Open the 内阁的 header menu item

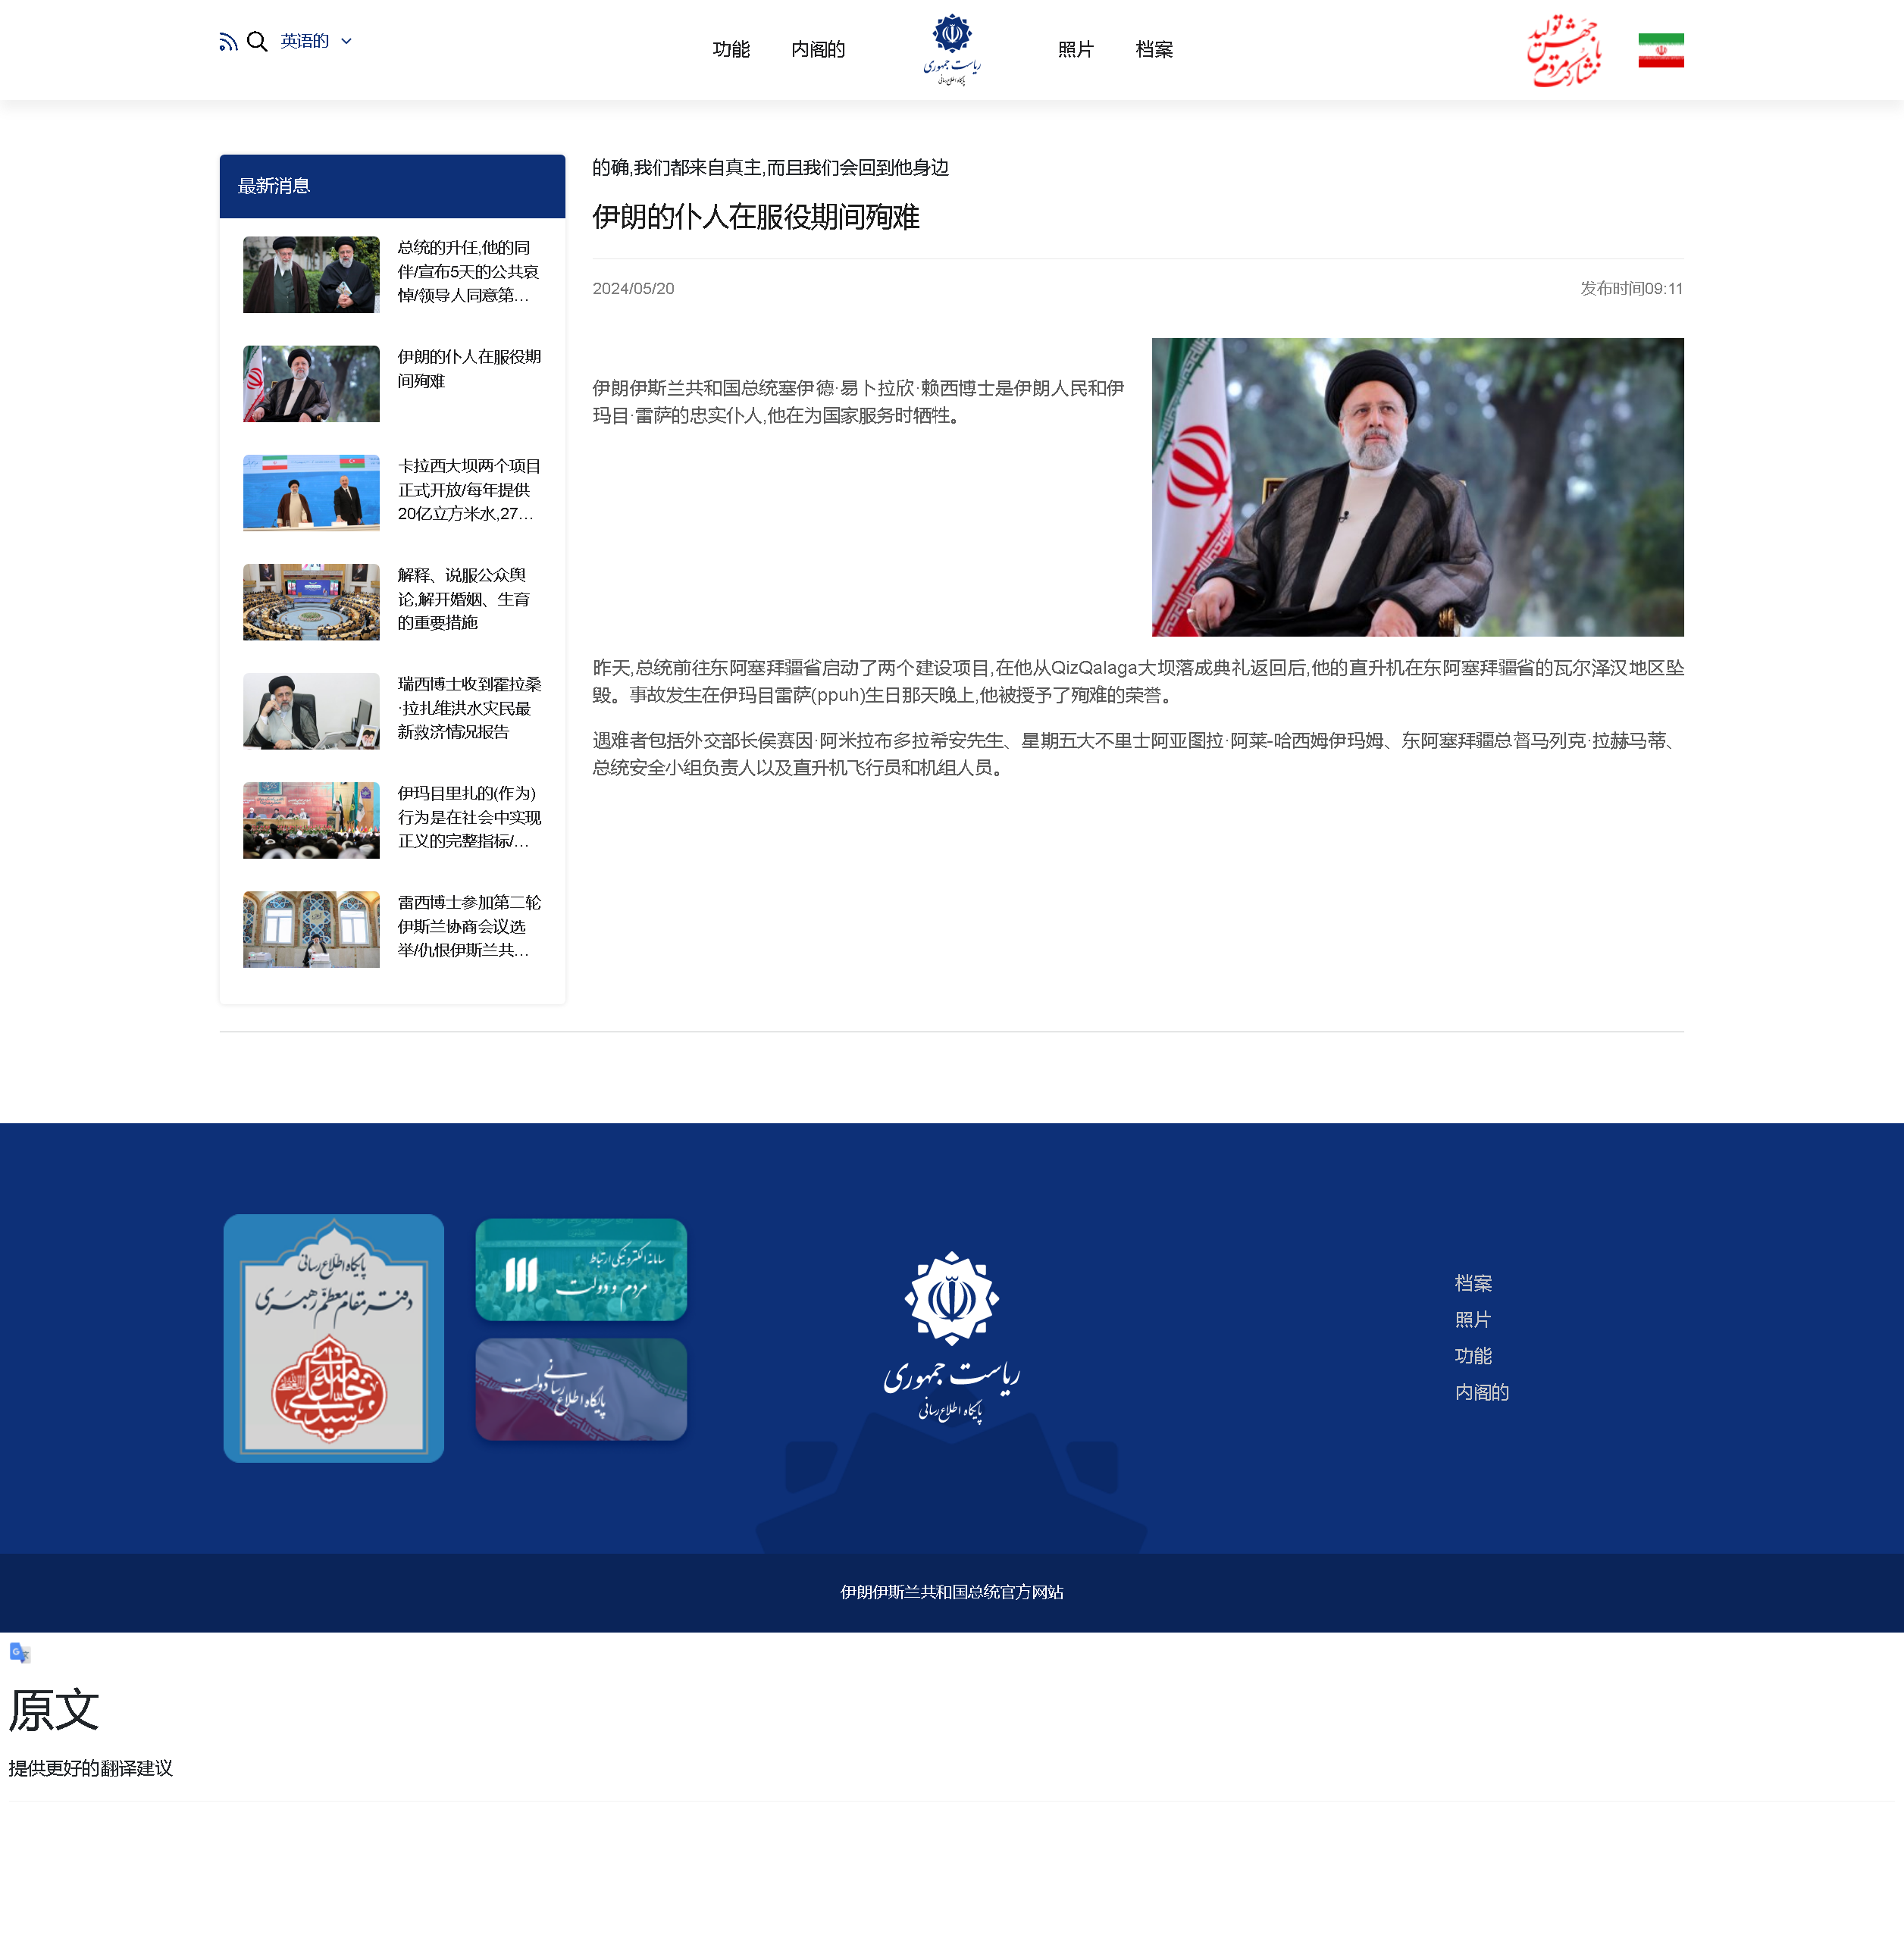[x=818, y=50]
